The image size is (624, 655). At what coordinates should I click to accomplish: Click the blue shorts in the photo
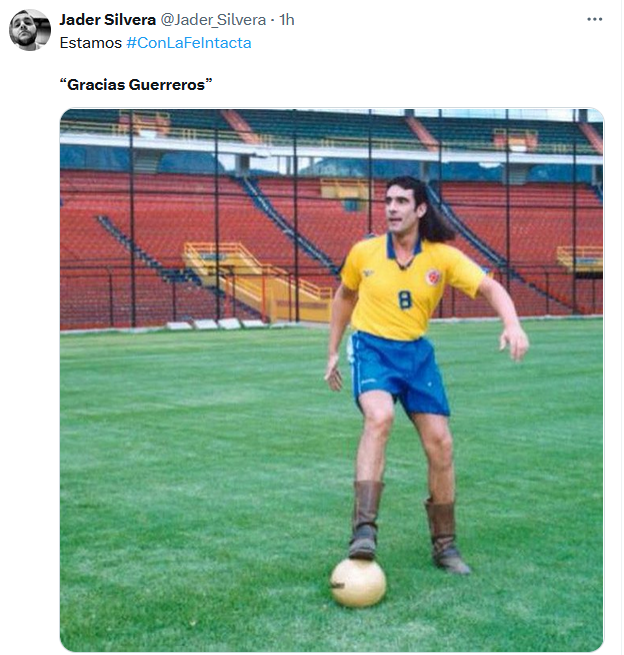click(x=399, y=373)
